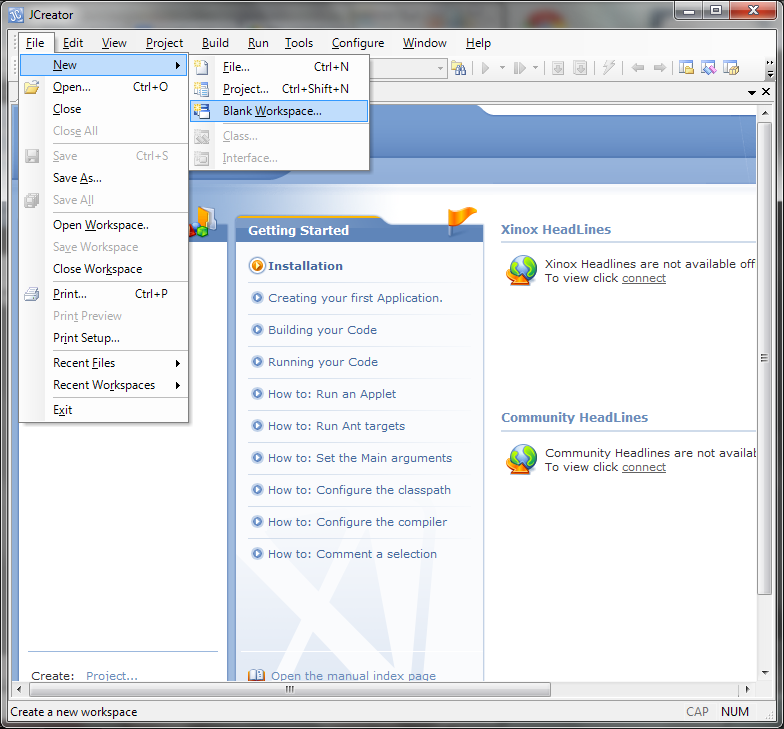Click the vertical scrollbar down arrow
This screenshot has width=784, height=729.
pos(765,673)
